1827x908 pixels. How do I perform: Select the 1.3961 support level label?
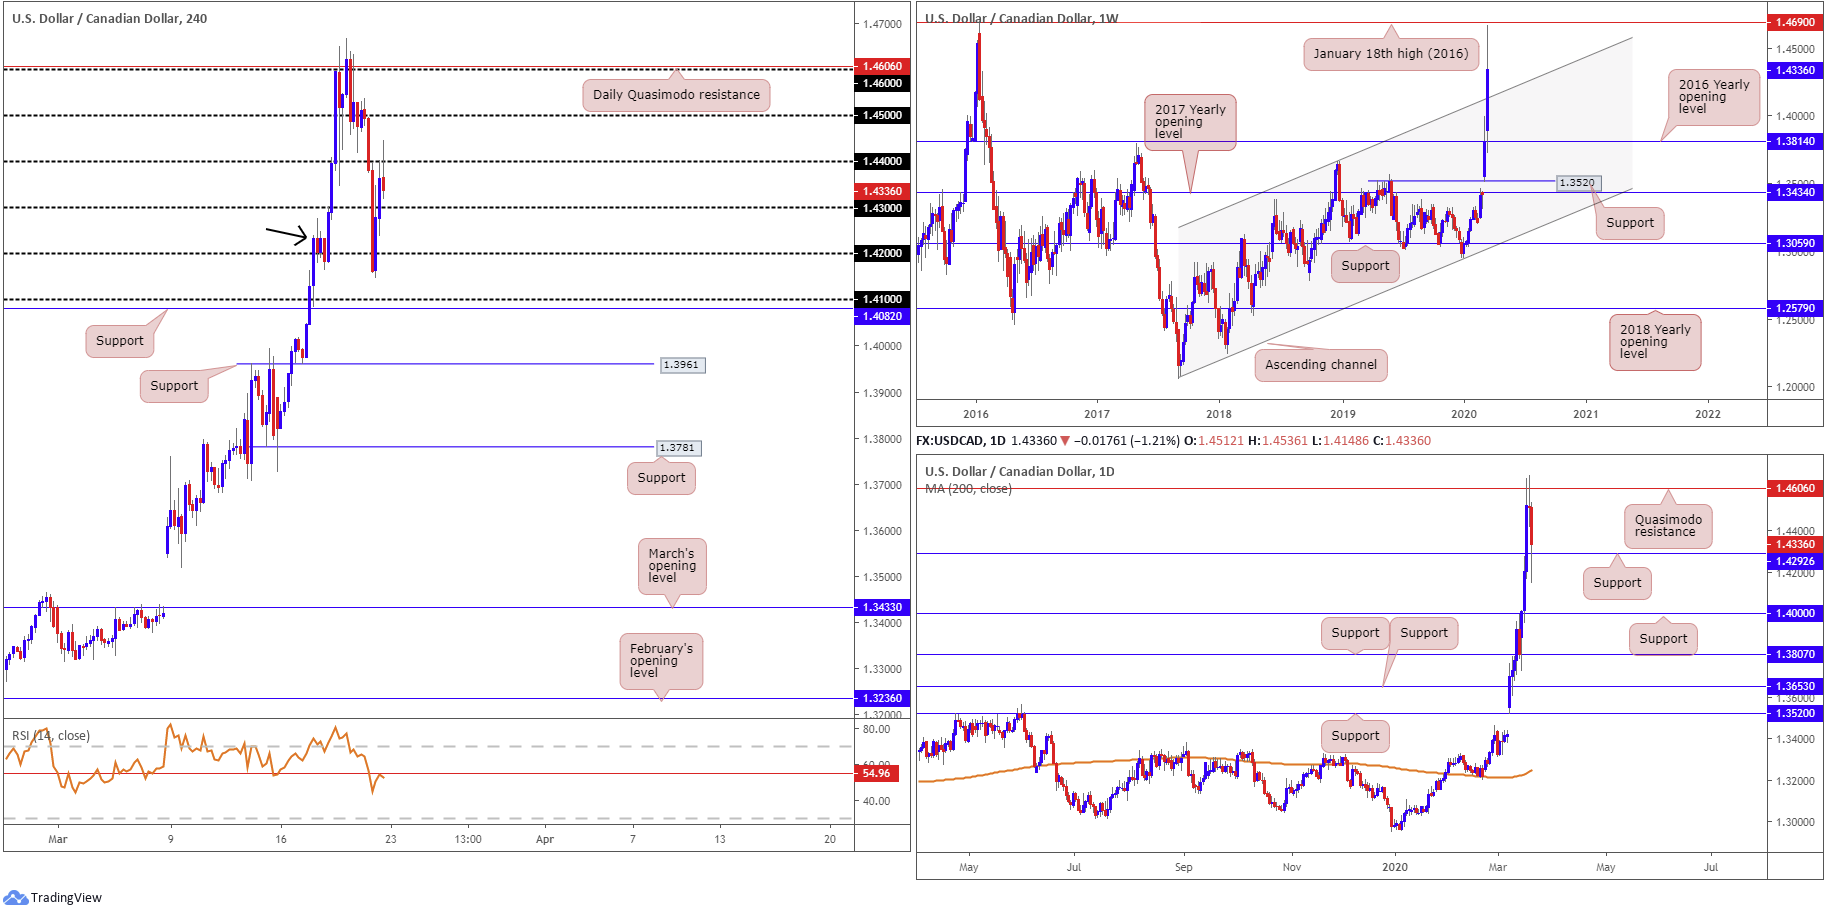coord(683,365)
